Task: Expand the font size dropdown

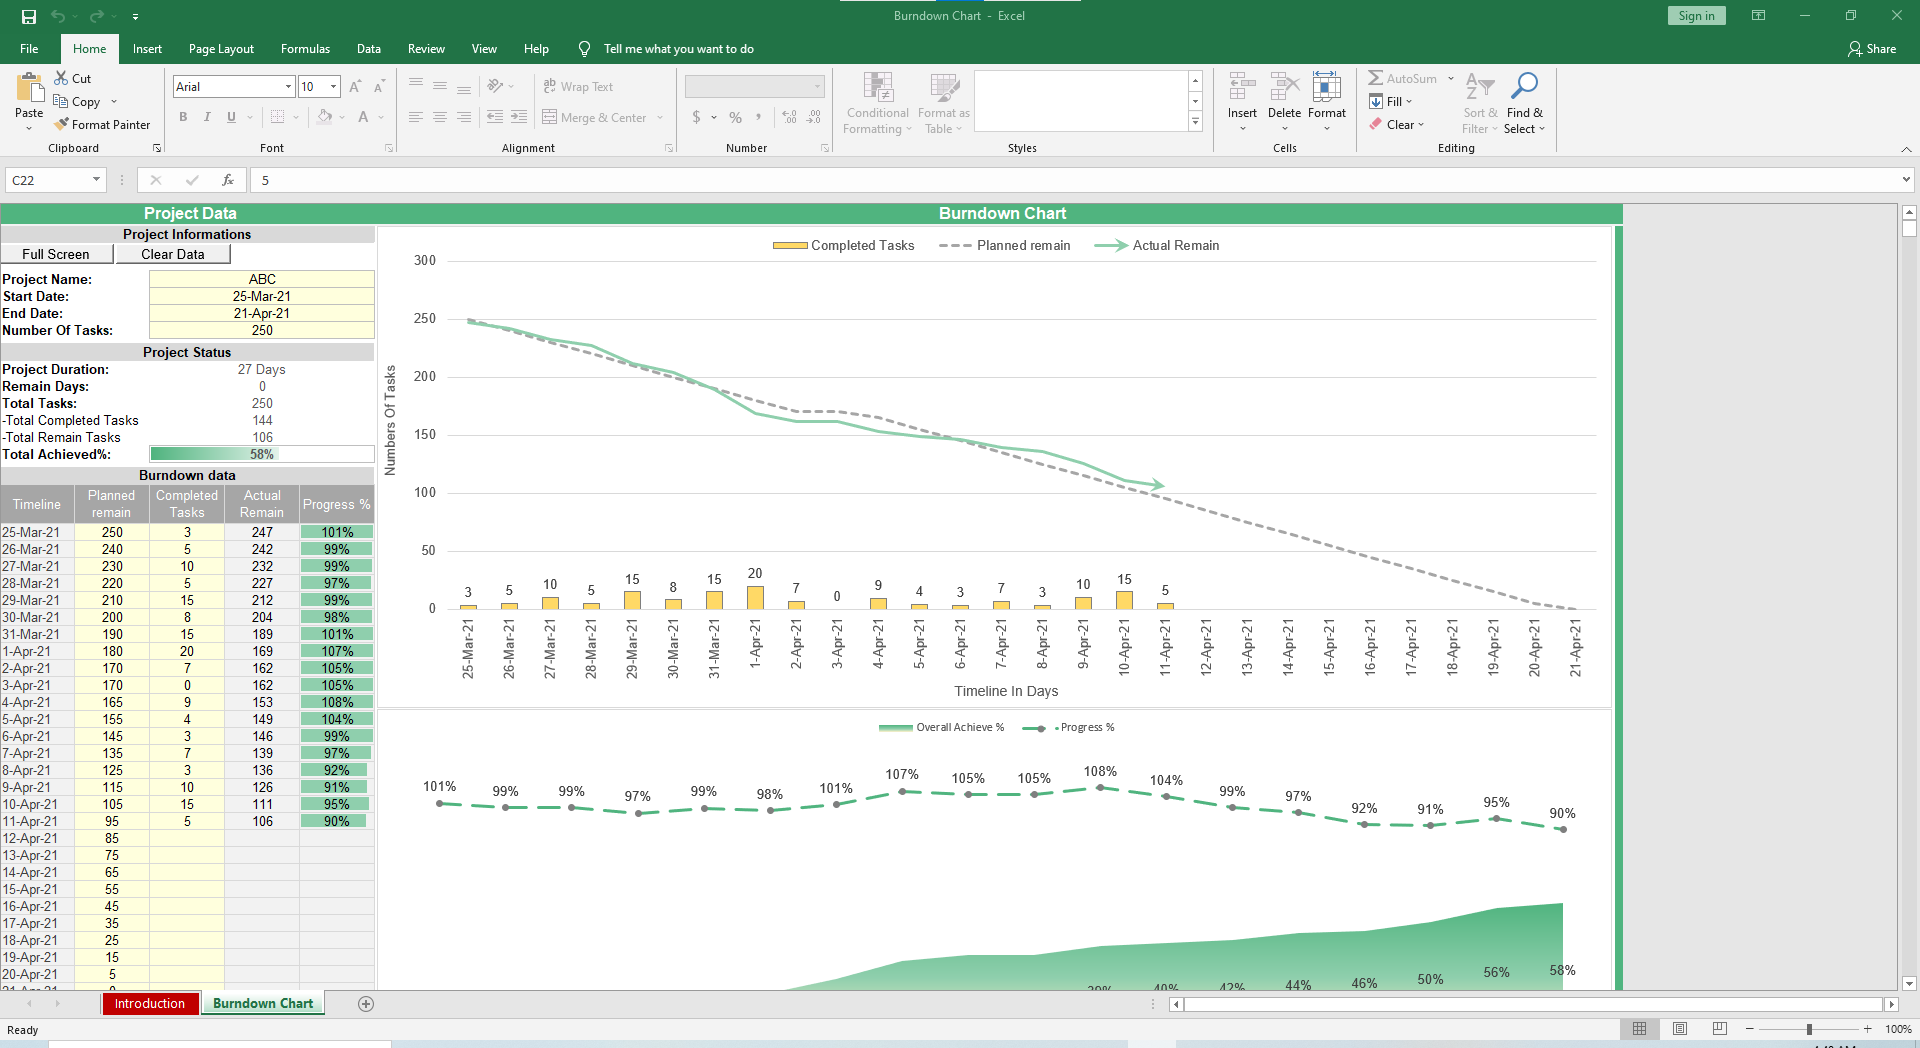Action: (x=332, y=86)
